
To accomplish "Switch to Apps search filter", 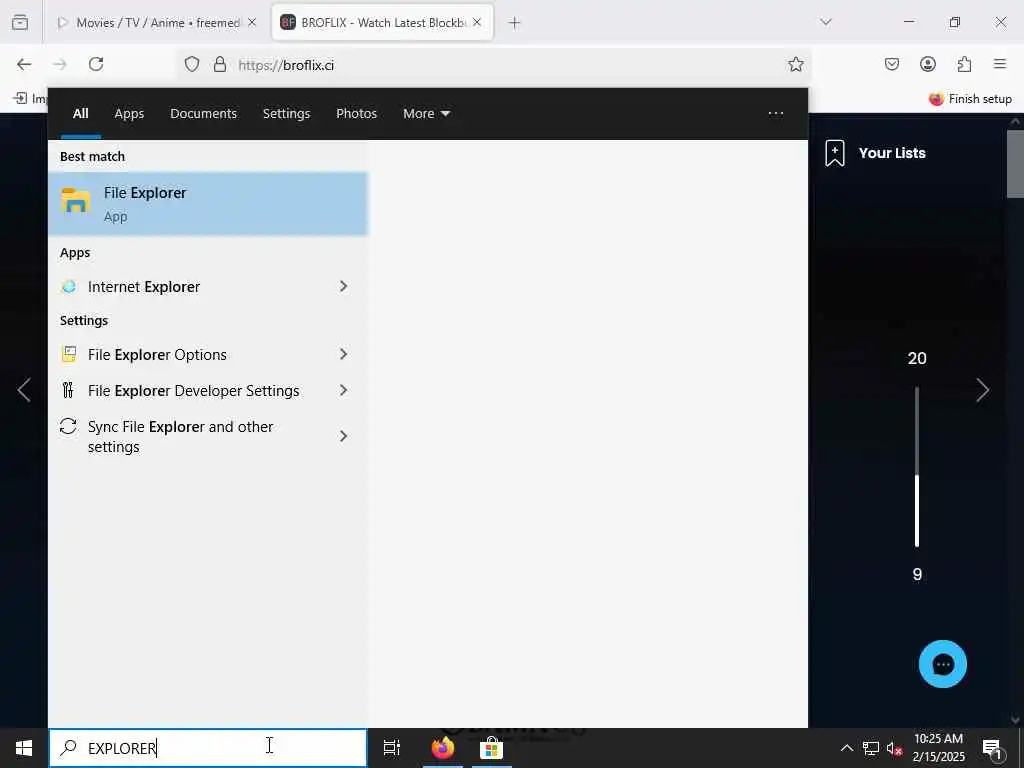I will pyautogui.click(x=129, y=114).
